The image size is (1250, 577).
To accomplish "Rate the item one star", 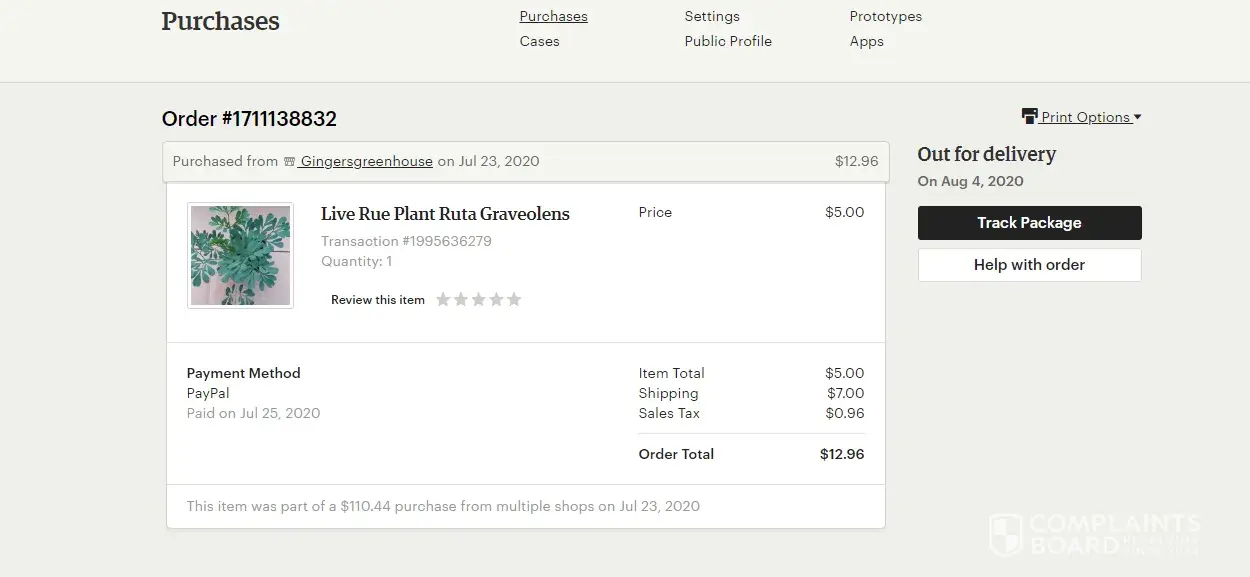I will coord(443,299).
